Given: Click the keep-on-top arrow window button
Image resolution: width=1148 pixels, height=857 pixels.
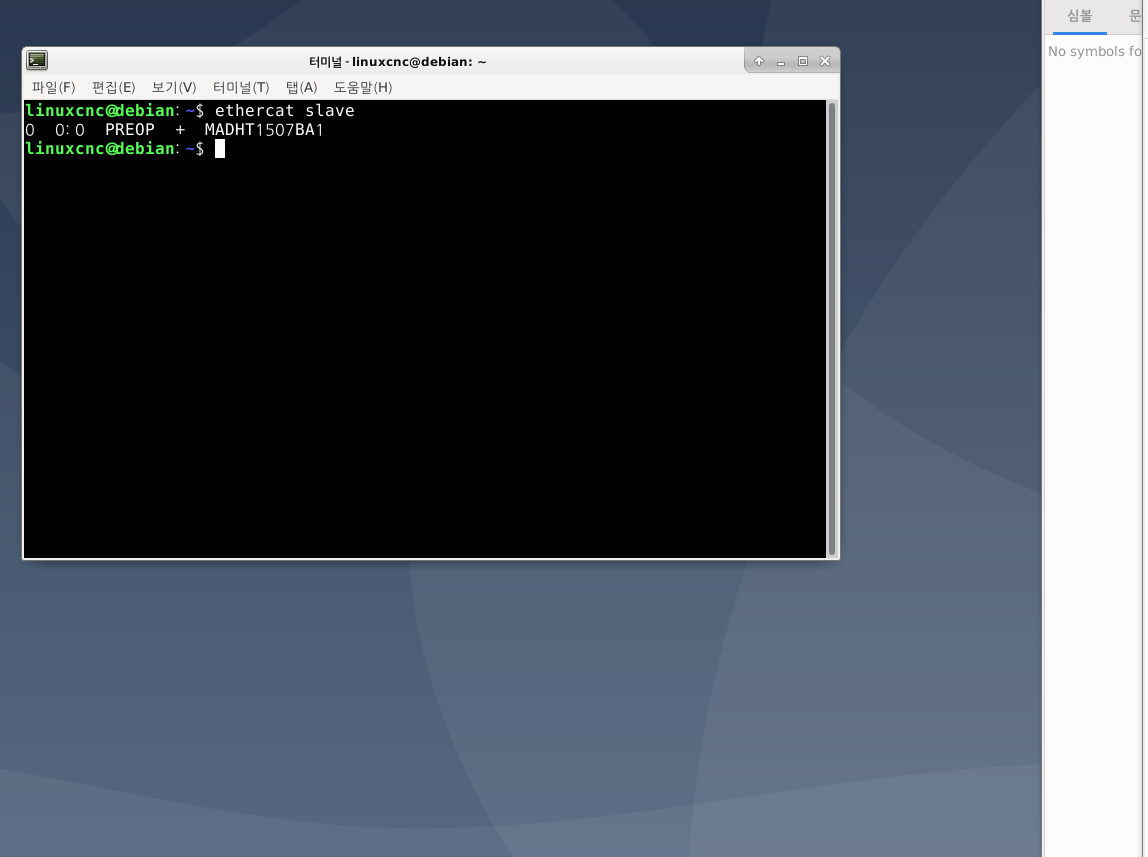Looking at the screenshot, I should click(758, 61).
